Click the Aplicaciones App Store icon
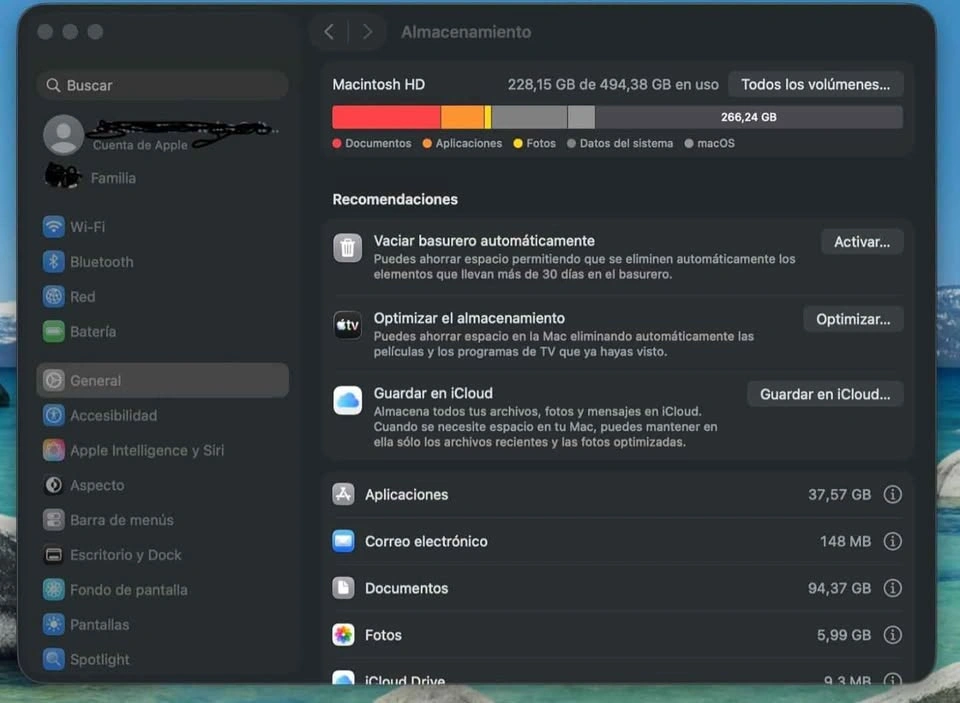Image resolution: width=960 pixels, height=703 pixels. [x=343, y=494]
